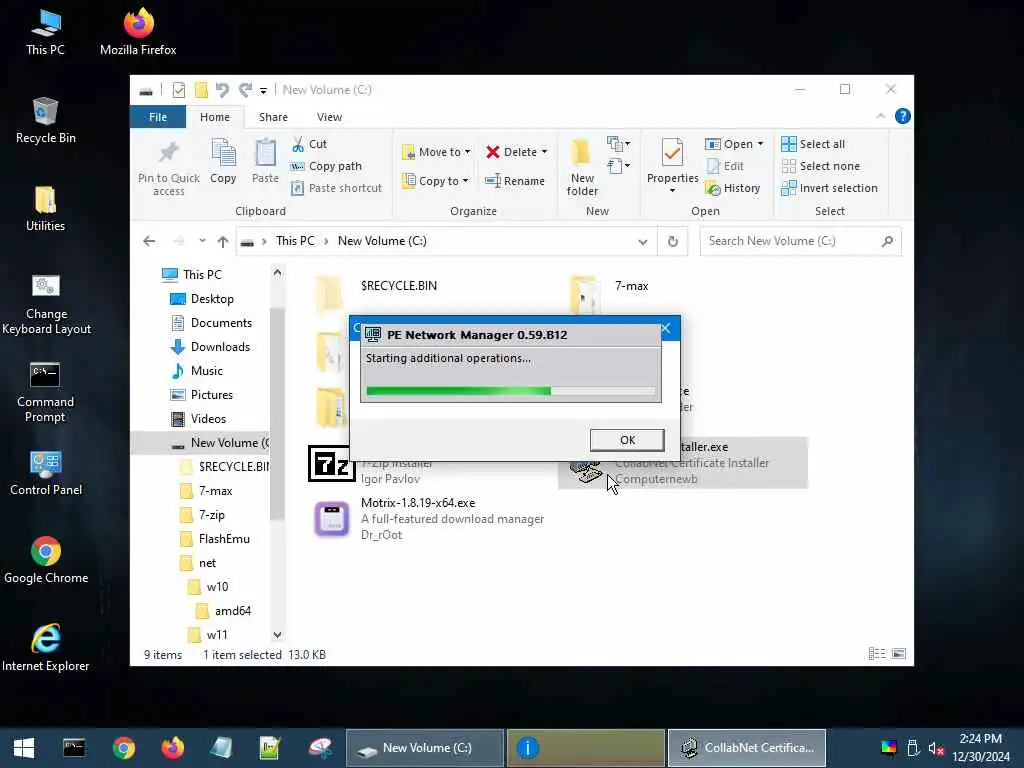Expand the Open dropdown arrow

[760, 144]
